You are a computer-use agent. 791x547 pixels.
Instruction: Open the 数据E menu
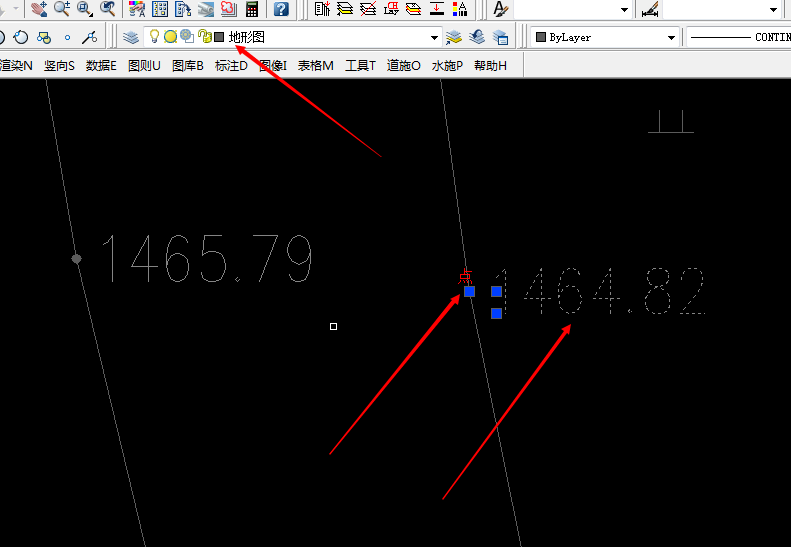tap(101, 66)
